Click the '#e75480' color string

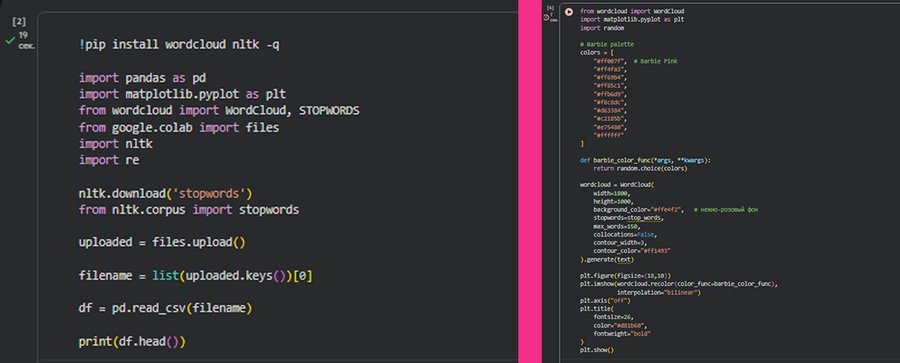pos(610,127)
